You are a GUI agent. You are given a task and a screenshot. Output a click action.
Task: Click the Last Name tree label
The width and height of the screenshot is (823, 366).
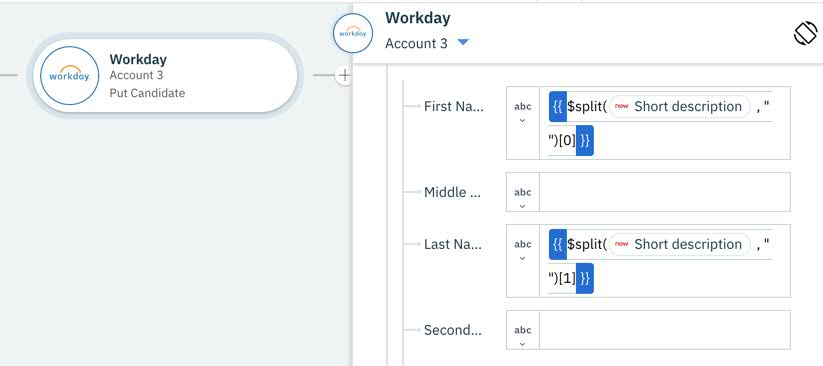coord(453,244)
